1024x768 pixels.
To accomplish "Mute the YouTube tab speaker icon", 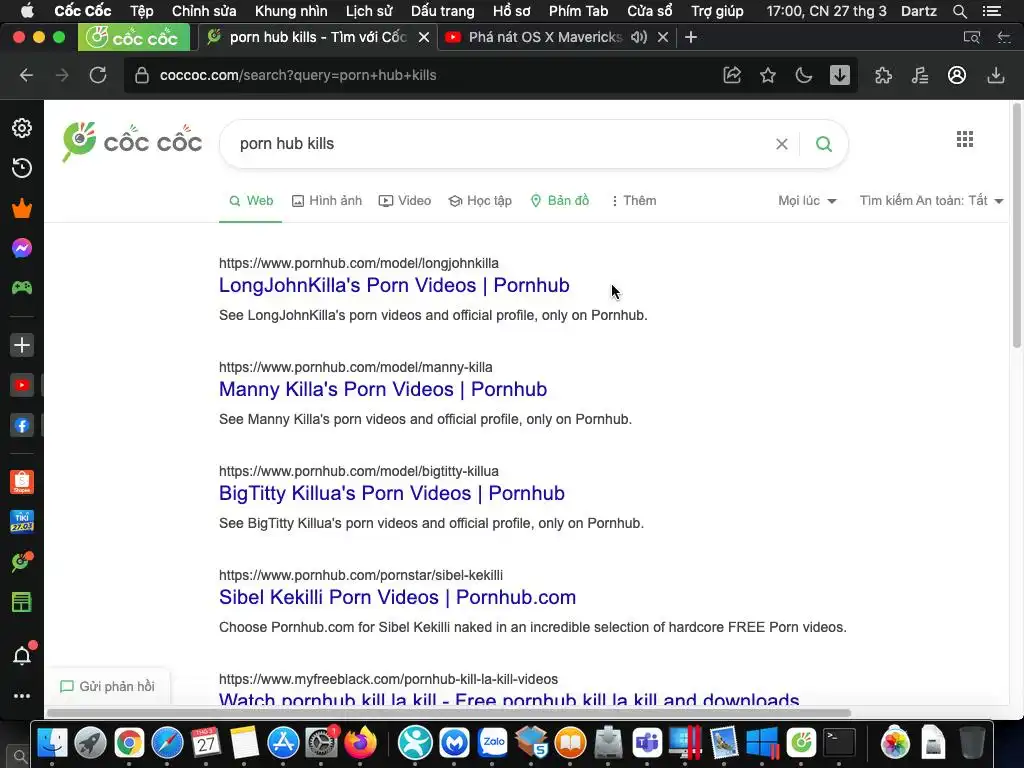I will click(639, 37).
